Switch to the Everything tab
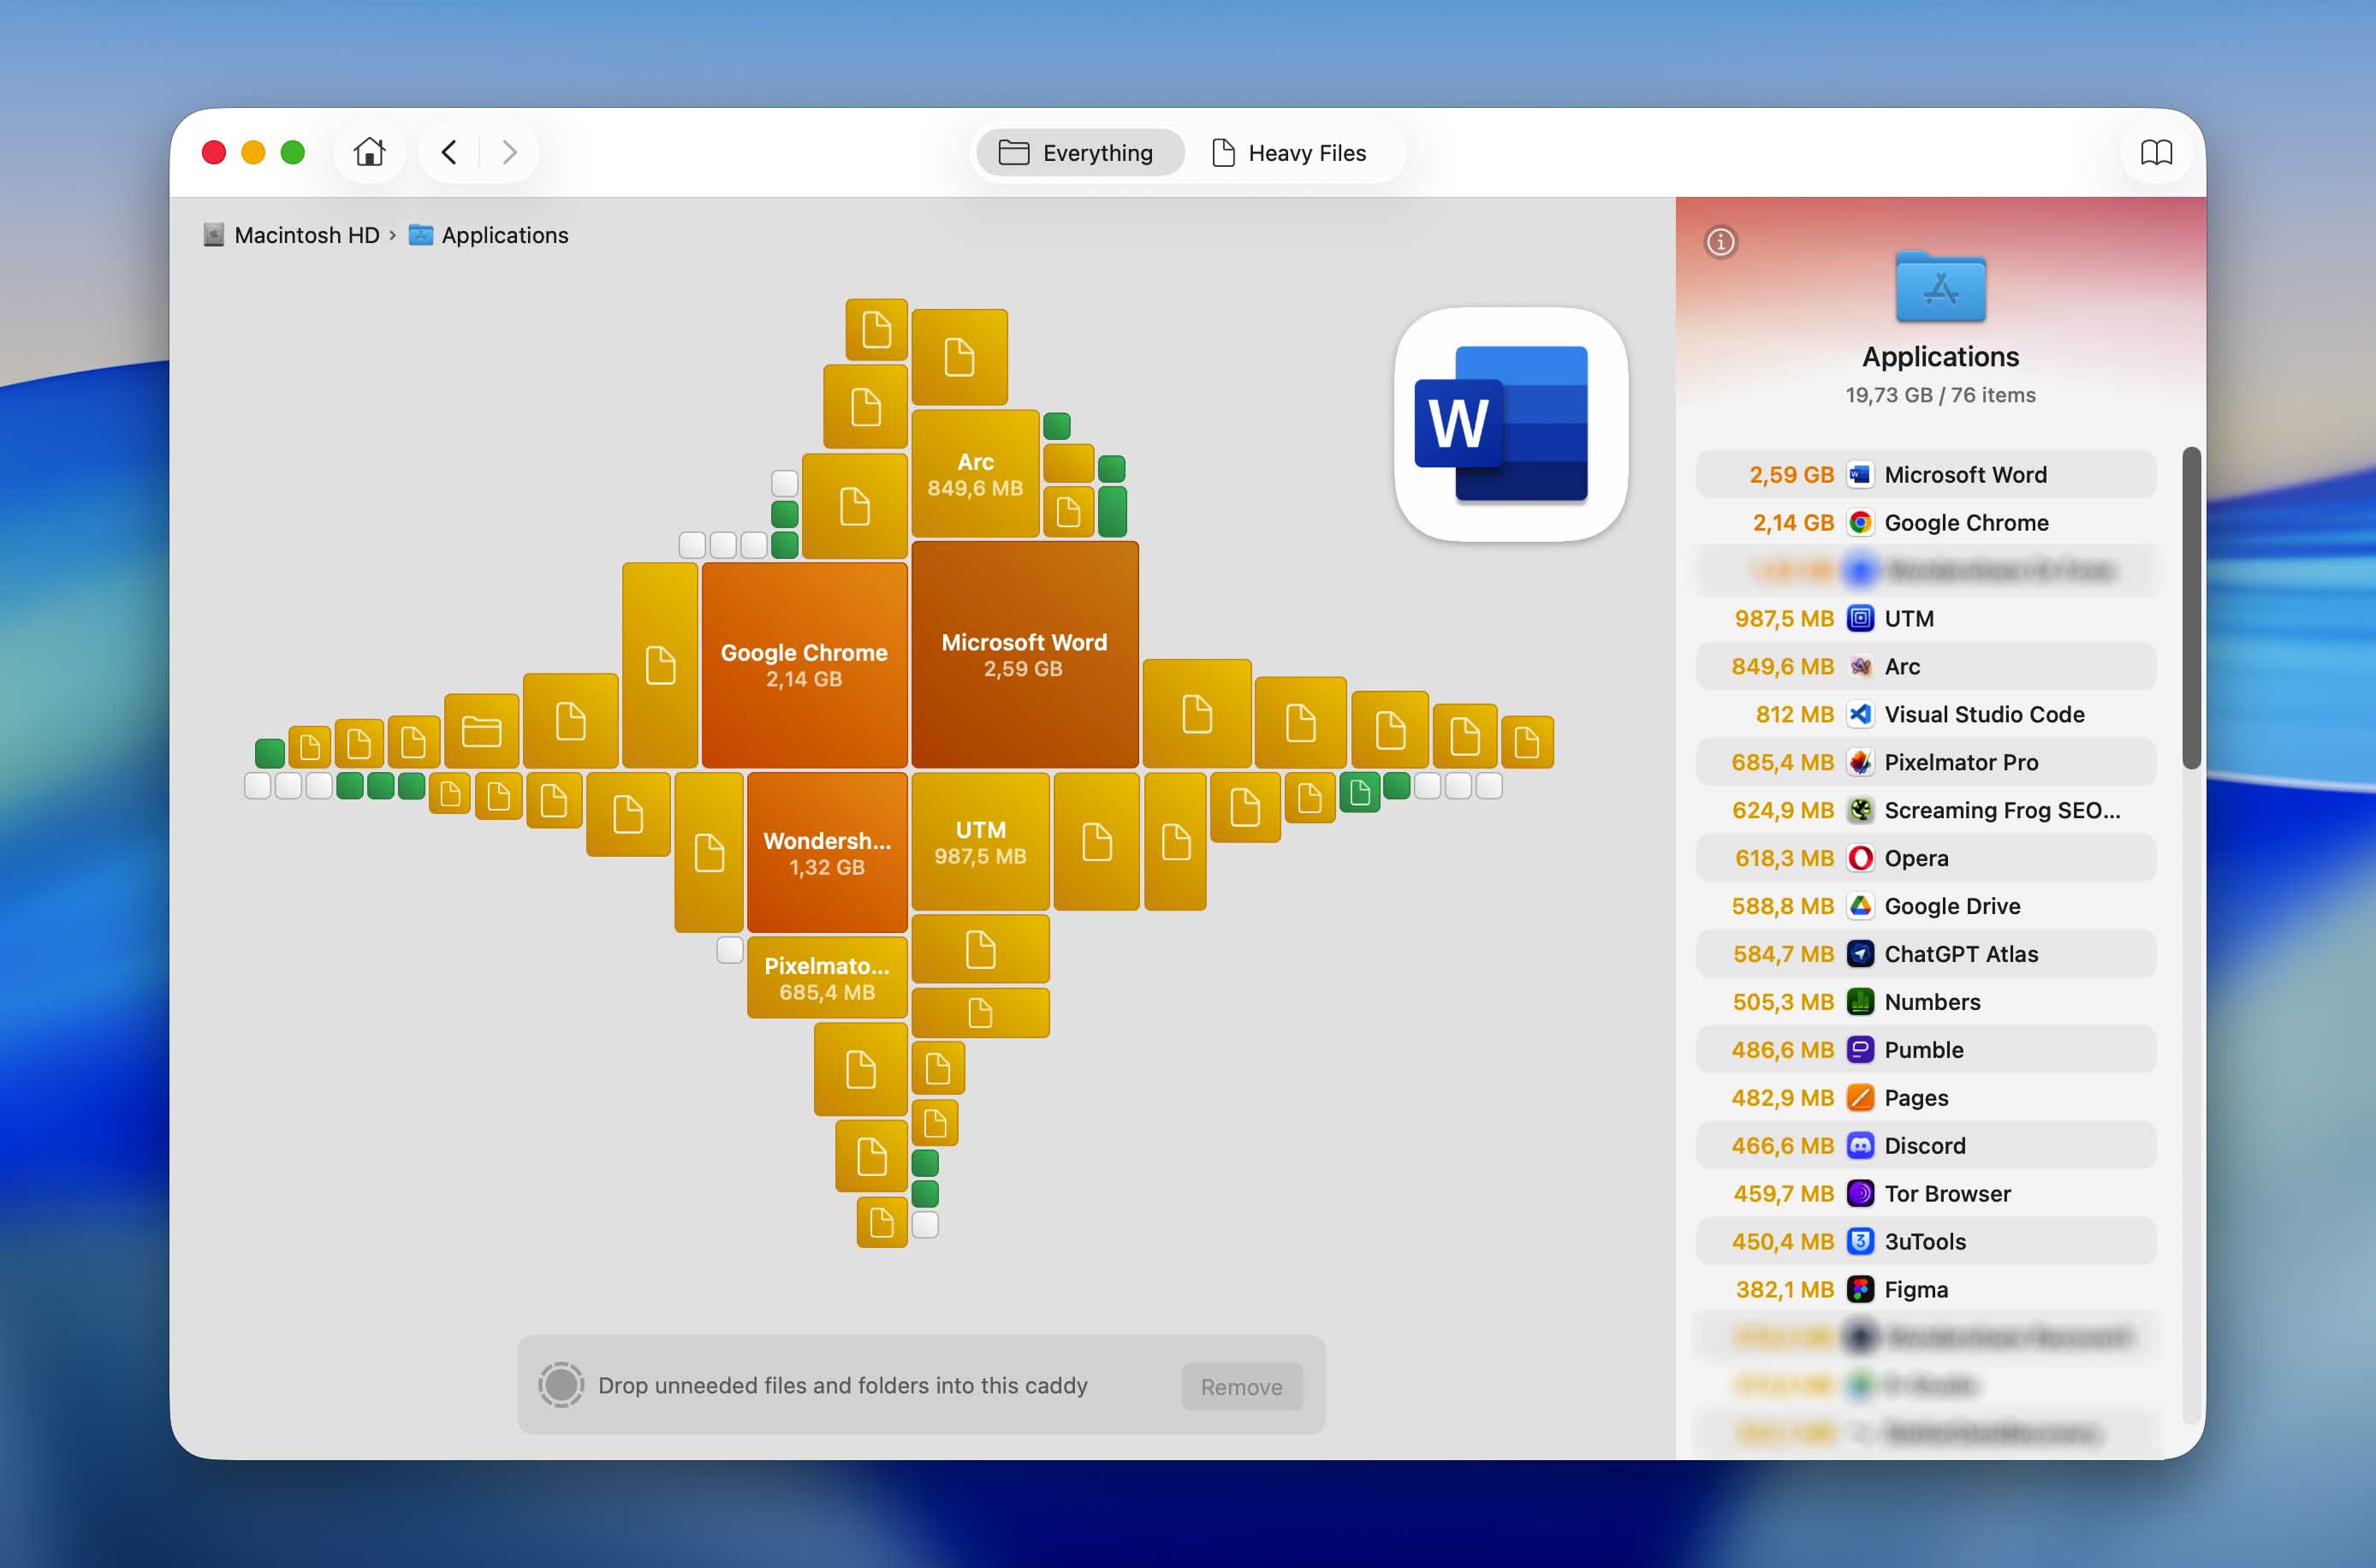Image resolution: width=2376 pixels, height=1568 pixels. 1079,152
